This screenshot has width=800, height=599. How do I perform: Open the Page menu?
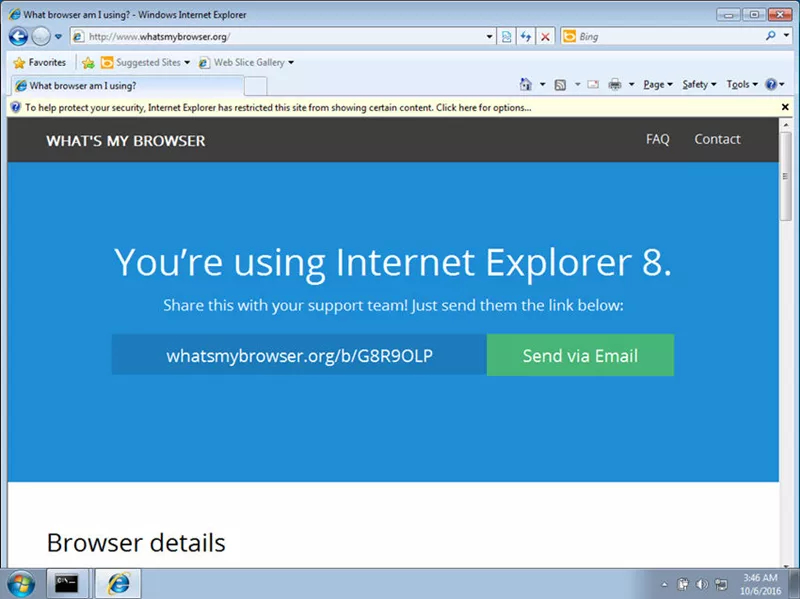[x=654, y=84]
